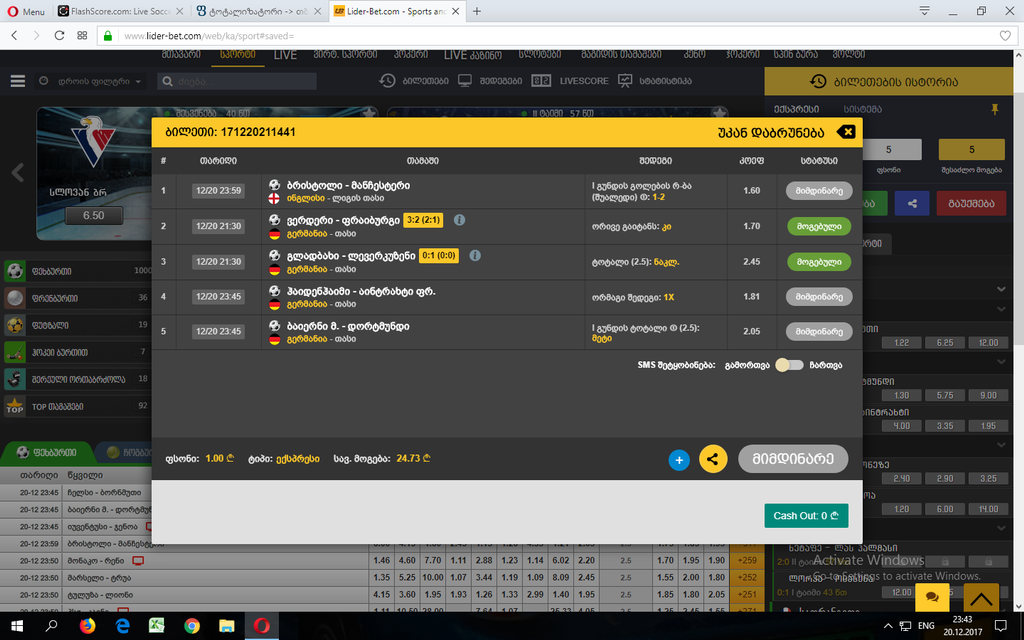1024x640 pixels.
Task: Open შედეგები results in toolbar
Action: [490, 81]
